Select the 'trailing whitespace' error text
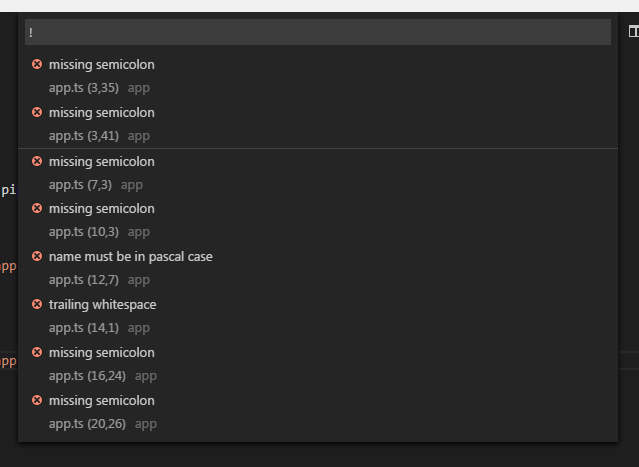639x467 pixels. tap(102, 305)
